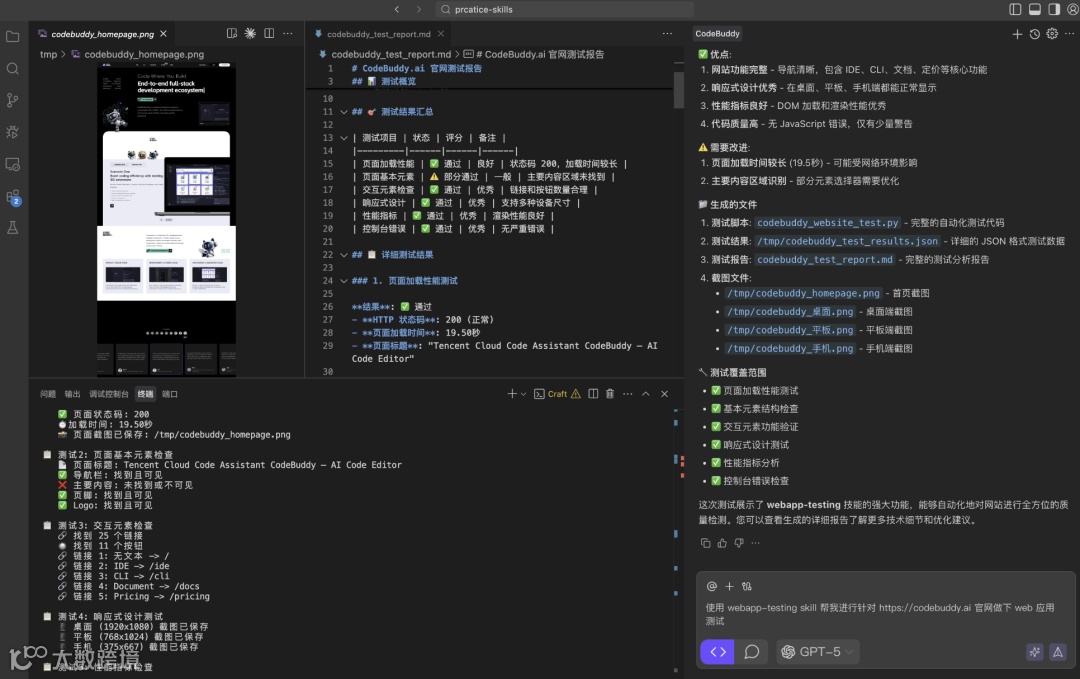
Task: Split the image editor to the right
Action: coord(269,33)
